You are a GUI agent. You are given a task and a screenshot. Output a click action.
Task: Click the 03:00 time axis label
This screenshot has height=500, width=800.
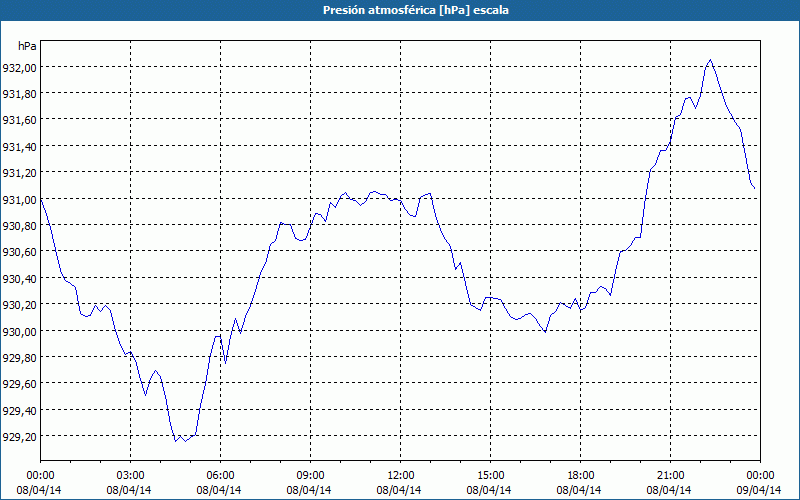(x=131, y=476)
